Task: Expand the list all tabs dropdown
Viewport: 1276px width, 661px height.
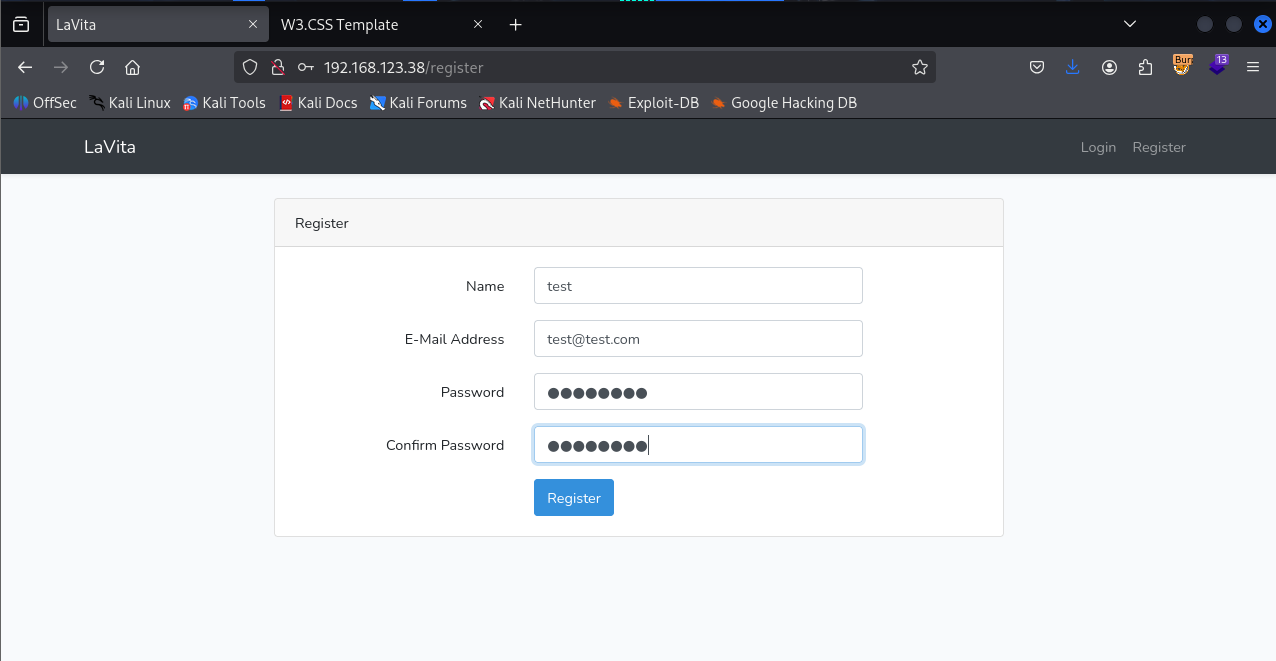Action: 1130,24
